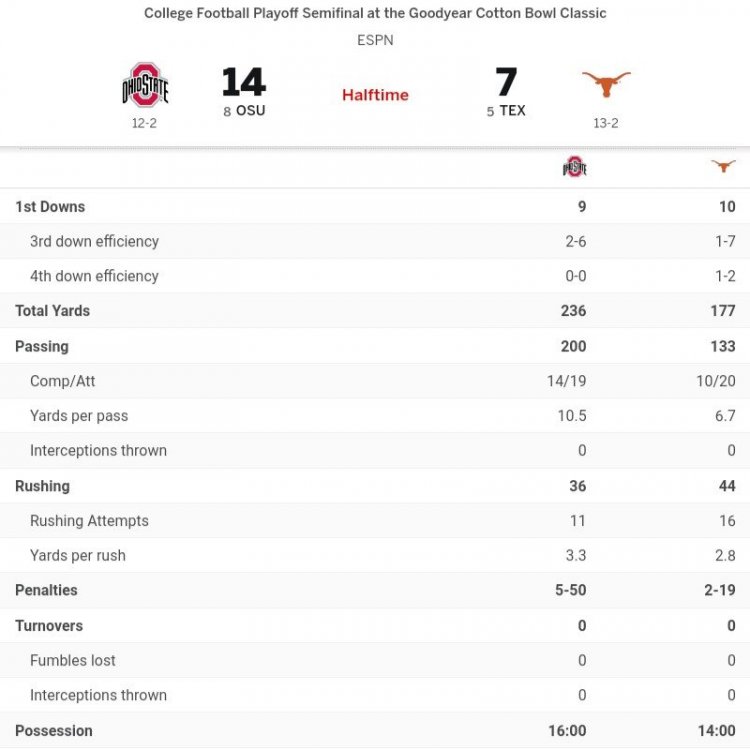This screenshot has width=750, height=750.
Task: Click the Passing stat category
Action: click(42, 346)
